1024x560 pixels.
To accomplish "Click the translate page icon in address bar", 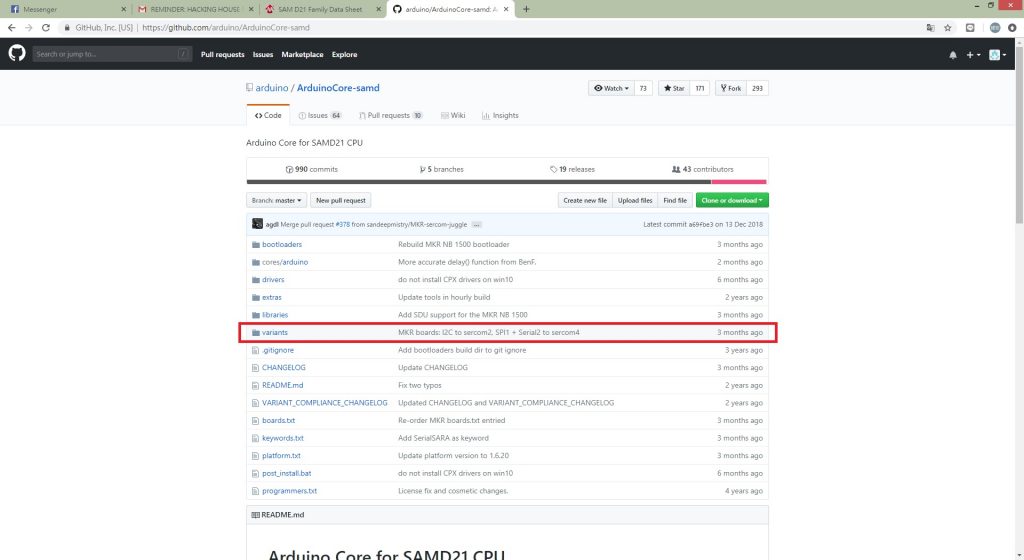I will 931,27.
